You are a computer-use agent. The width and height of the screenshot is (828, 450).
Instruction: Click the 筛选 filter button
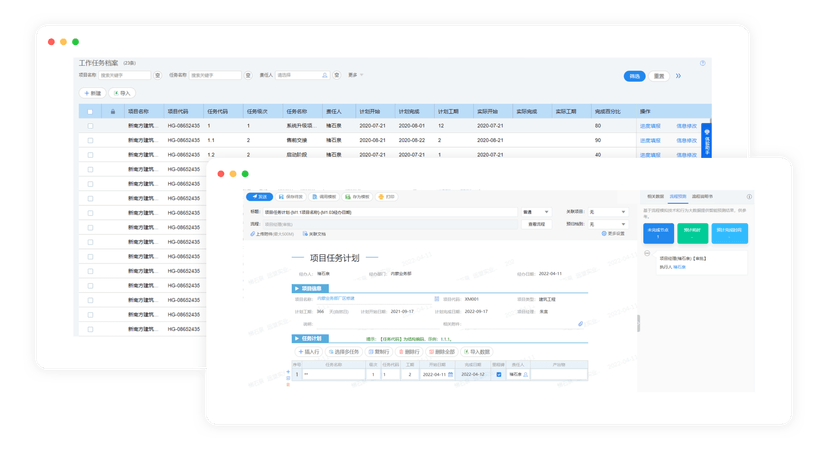[x=634, y=76]
